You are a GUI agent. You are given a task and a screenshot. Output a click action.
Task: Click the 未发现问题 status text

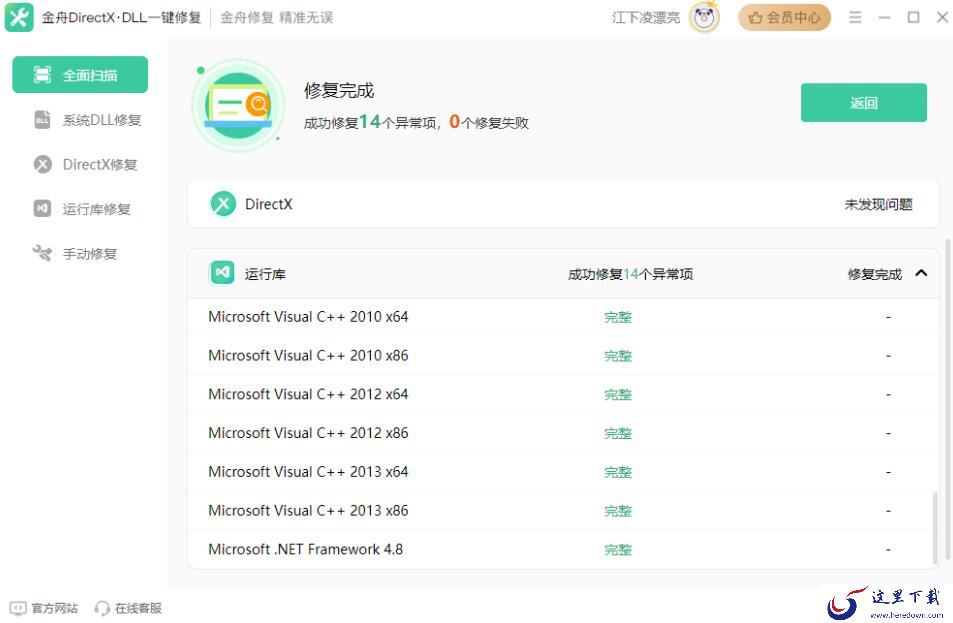tap(878, 205)
